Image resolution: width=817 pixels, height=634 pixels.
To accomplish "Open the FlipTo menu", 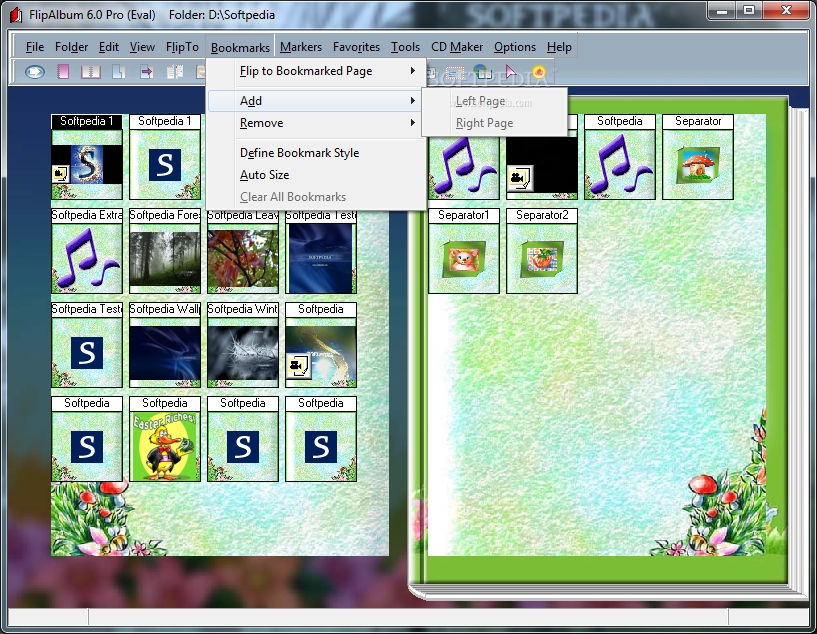I will click(x=182, y=47).
